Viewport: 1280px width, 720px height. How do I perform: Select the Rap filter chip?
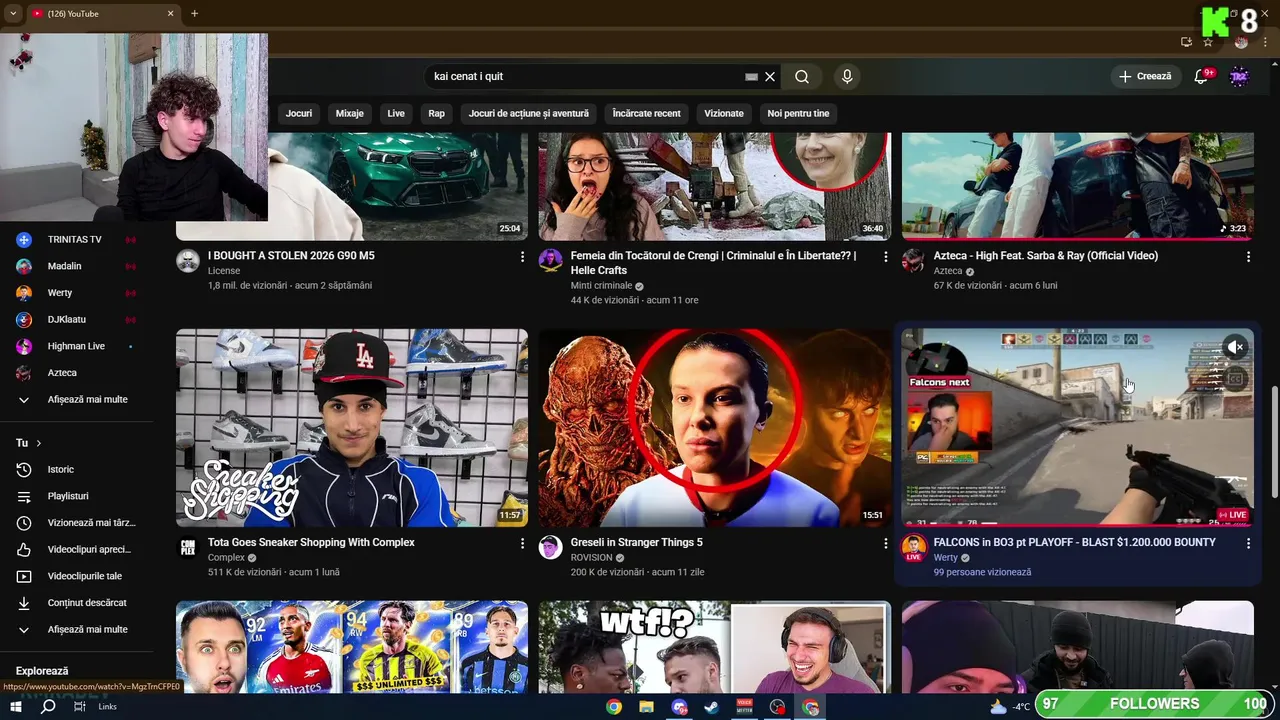(437, 113)
